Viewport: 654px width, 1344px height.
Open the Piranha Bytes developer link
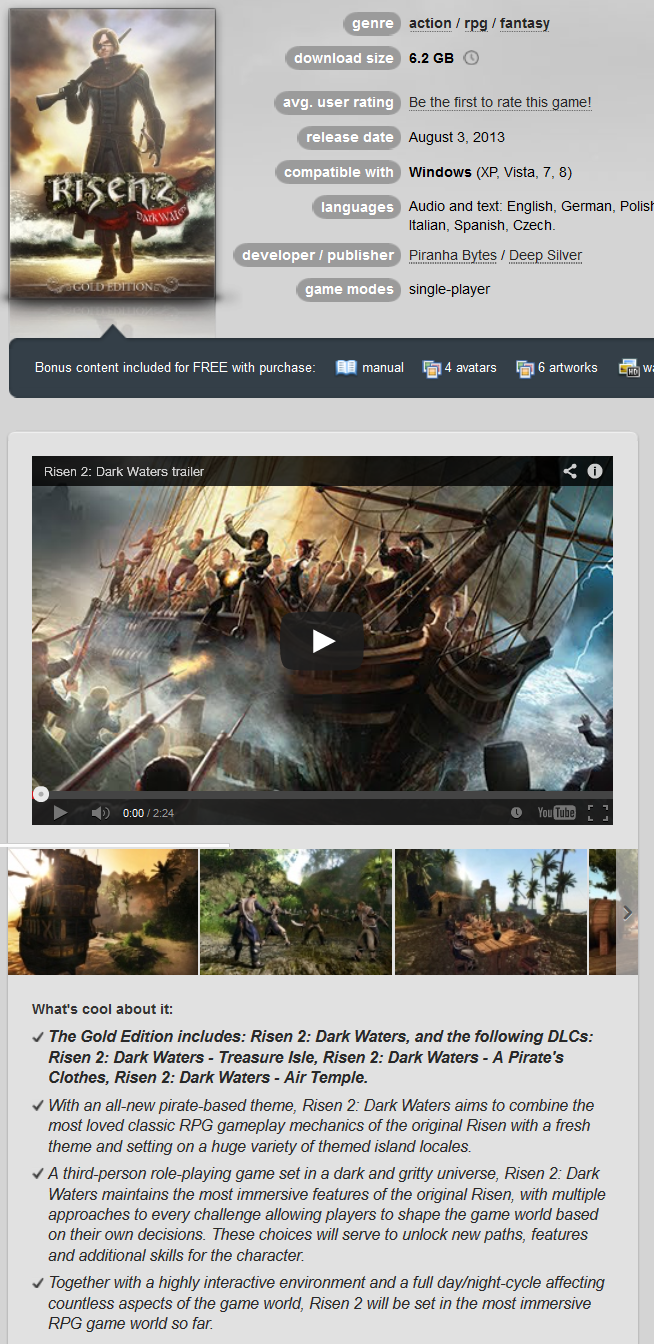click(x=453, y=255)
